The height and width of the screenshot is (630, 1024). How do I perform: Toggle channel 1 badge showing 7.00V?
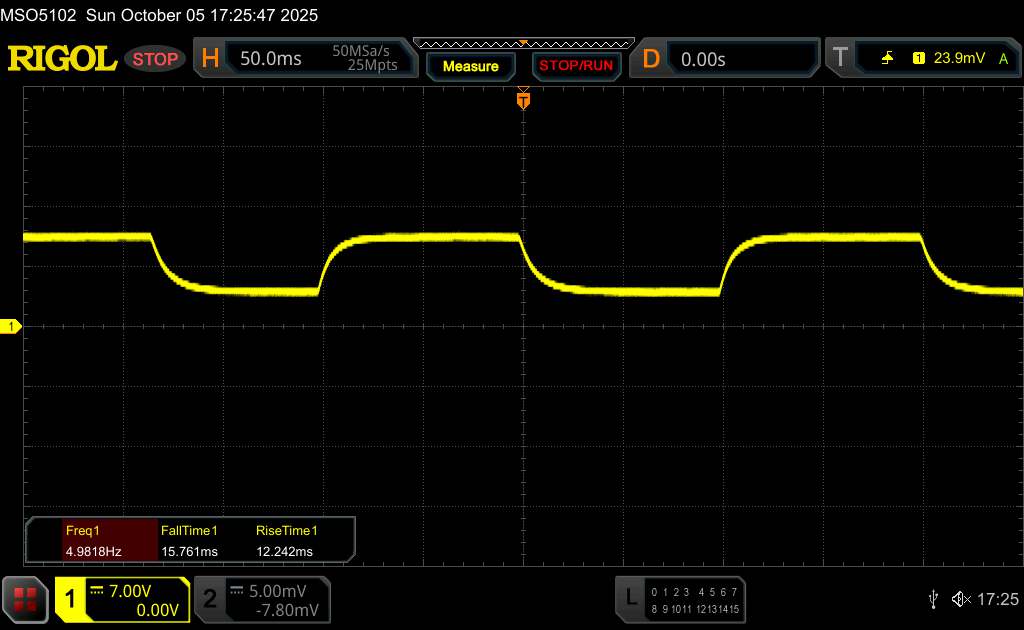[122, 599]
